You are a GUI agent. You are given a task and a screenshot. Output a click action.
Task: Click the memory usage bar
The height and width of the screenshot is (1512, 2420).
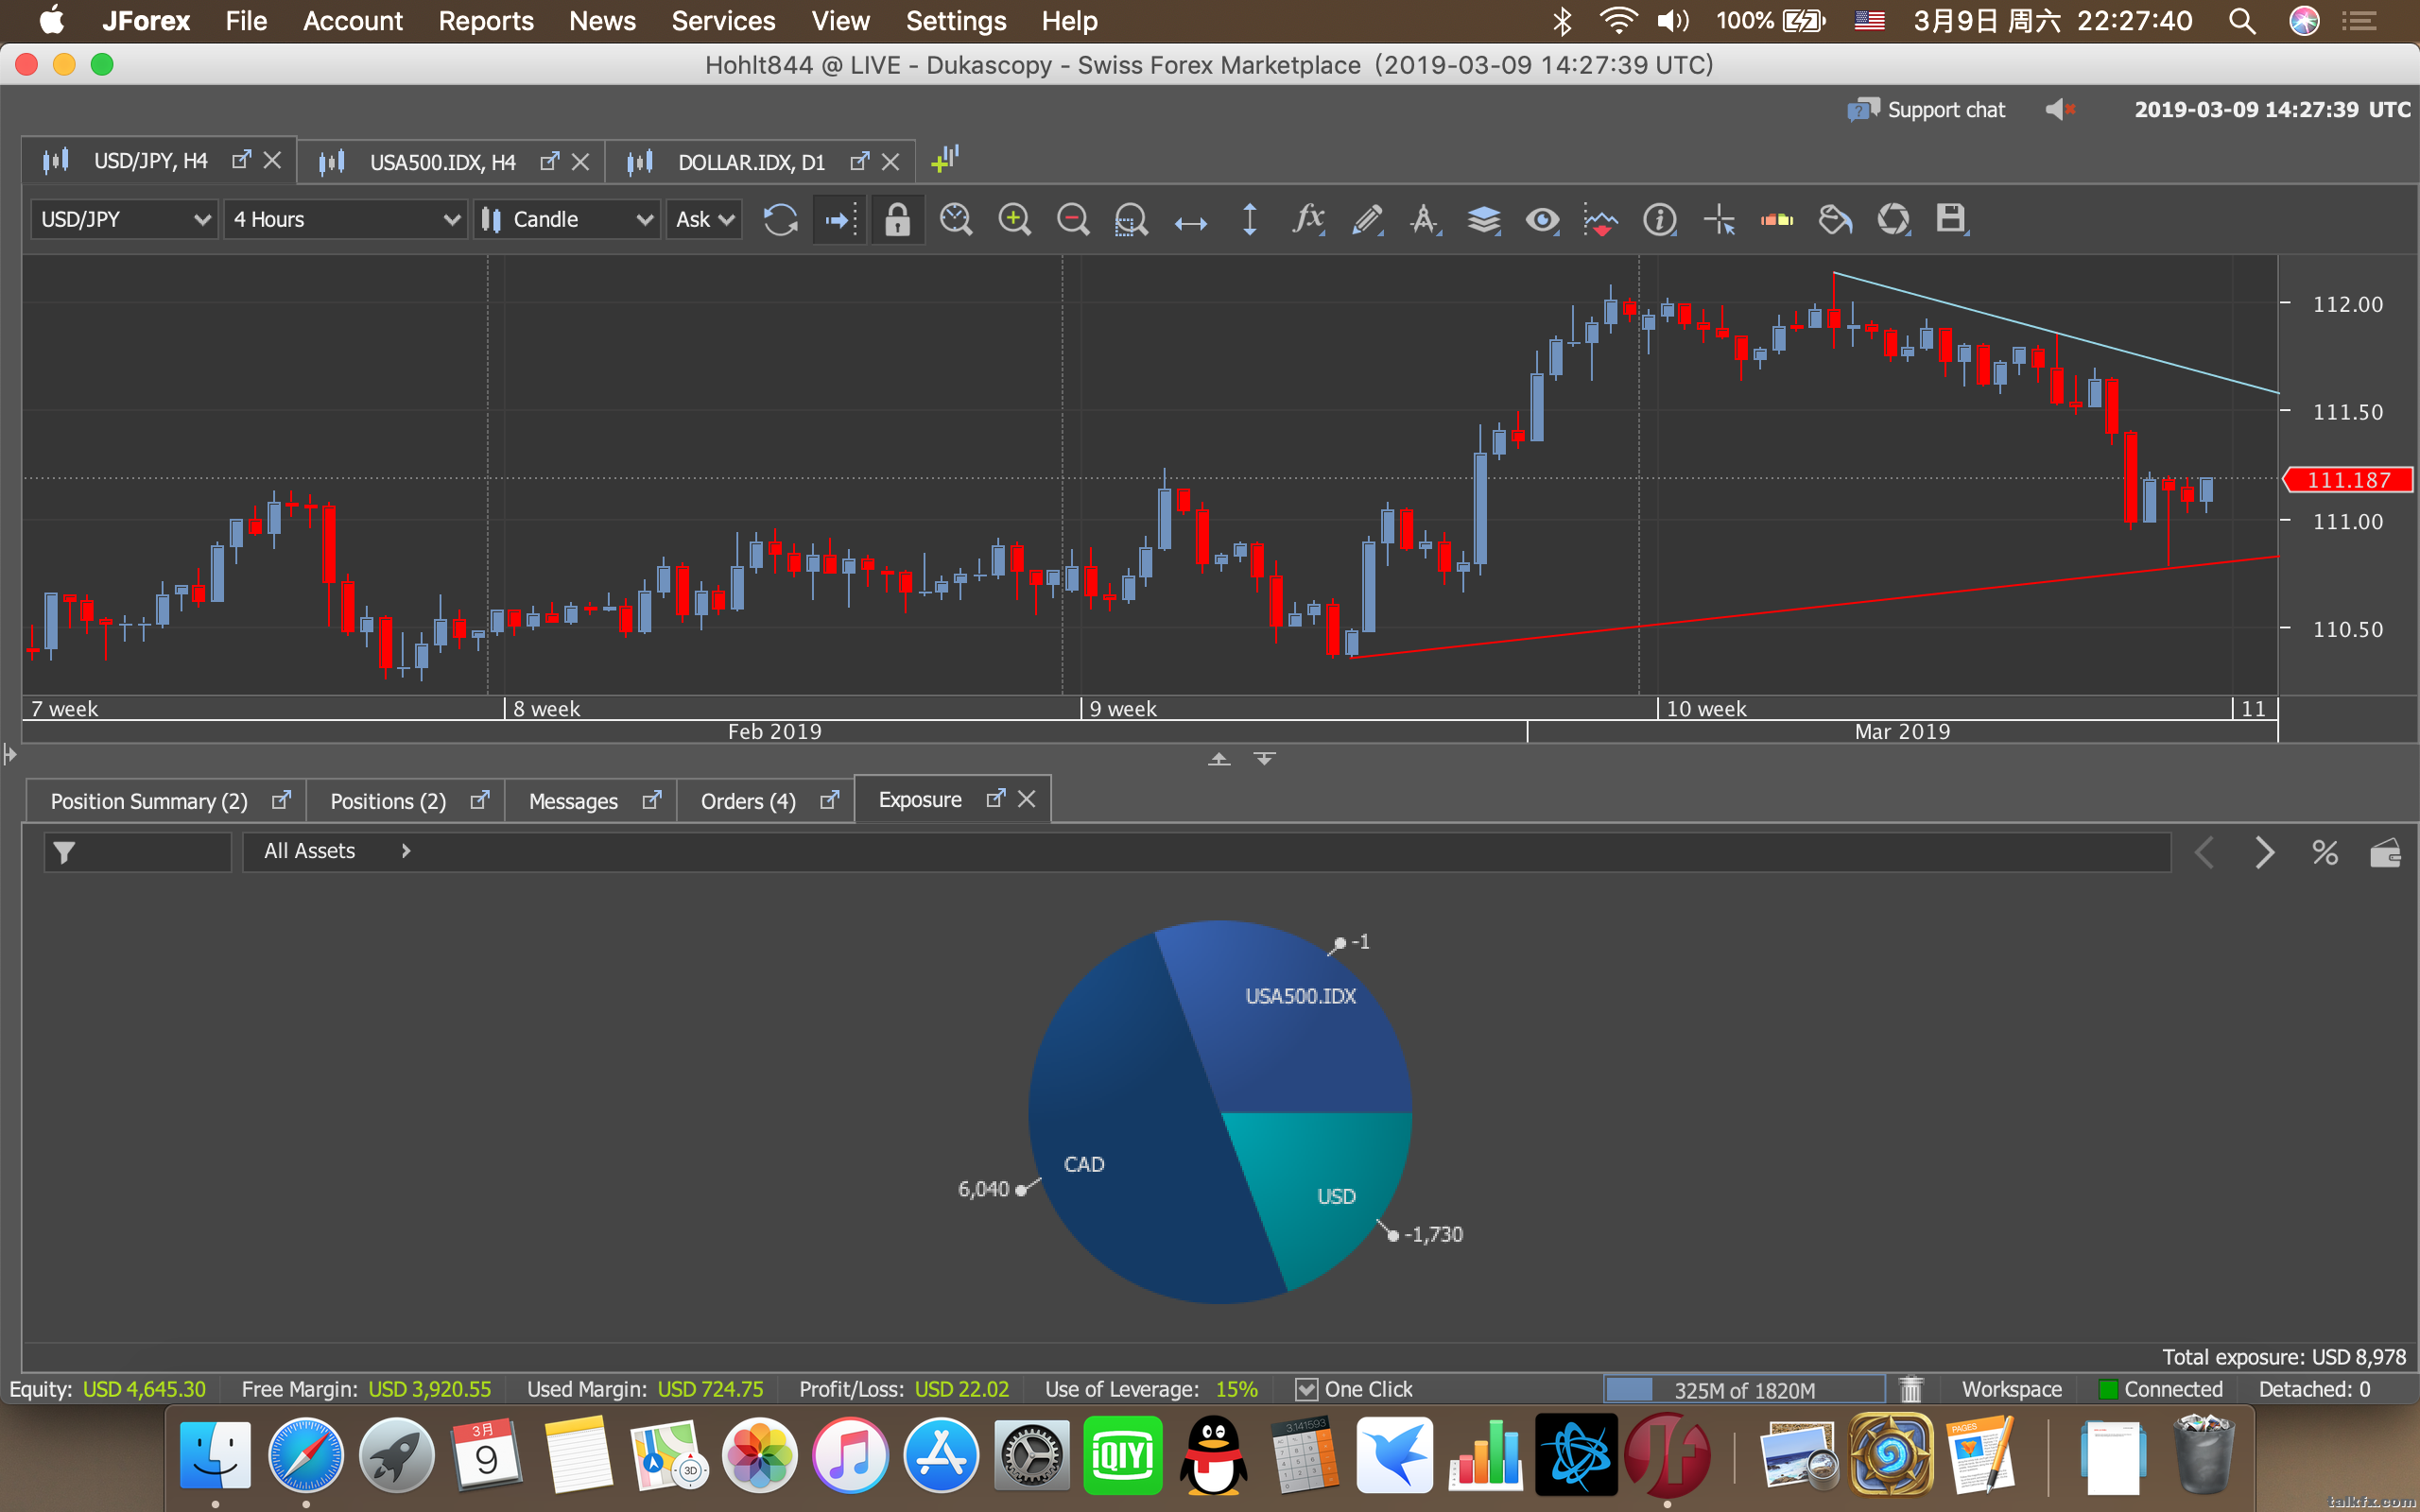pos(1744,1390)
